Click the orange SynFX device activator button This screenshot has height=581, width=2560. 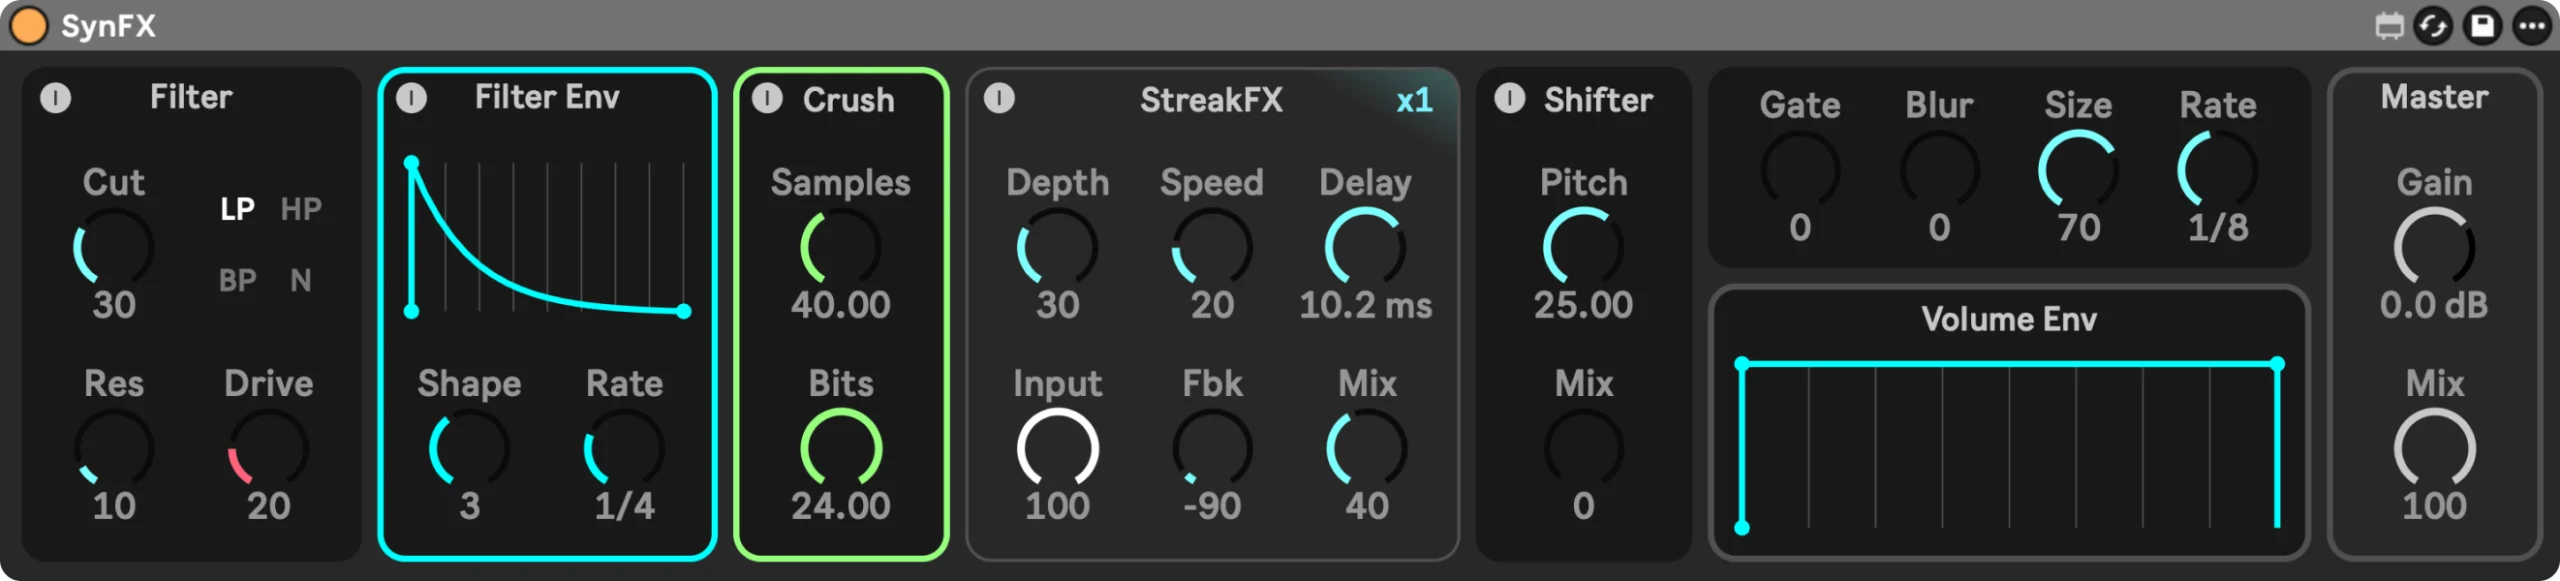[28, 26]
